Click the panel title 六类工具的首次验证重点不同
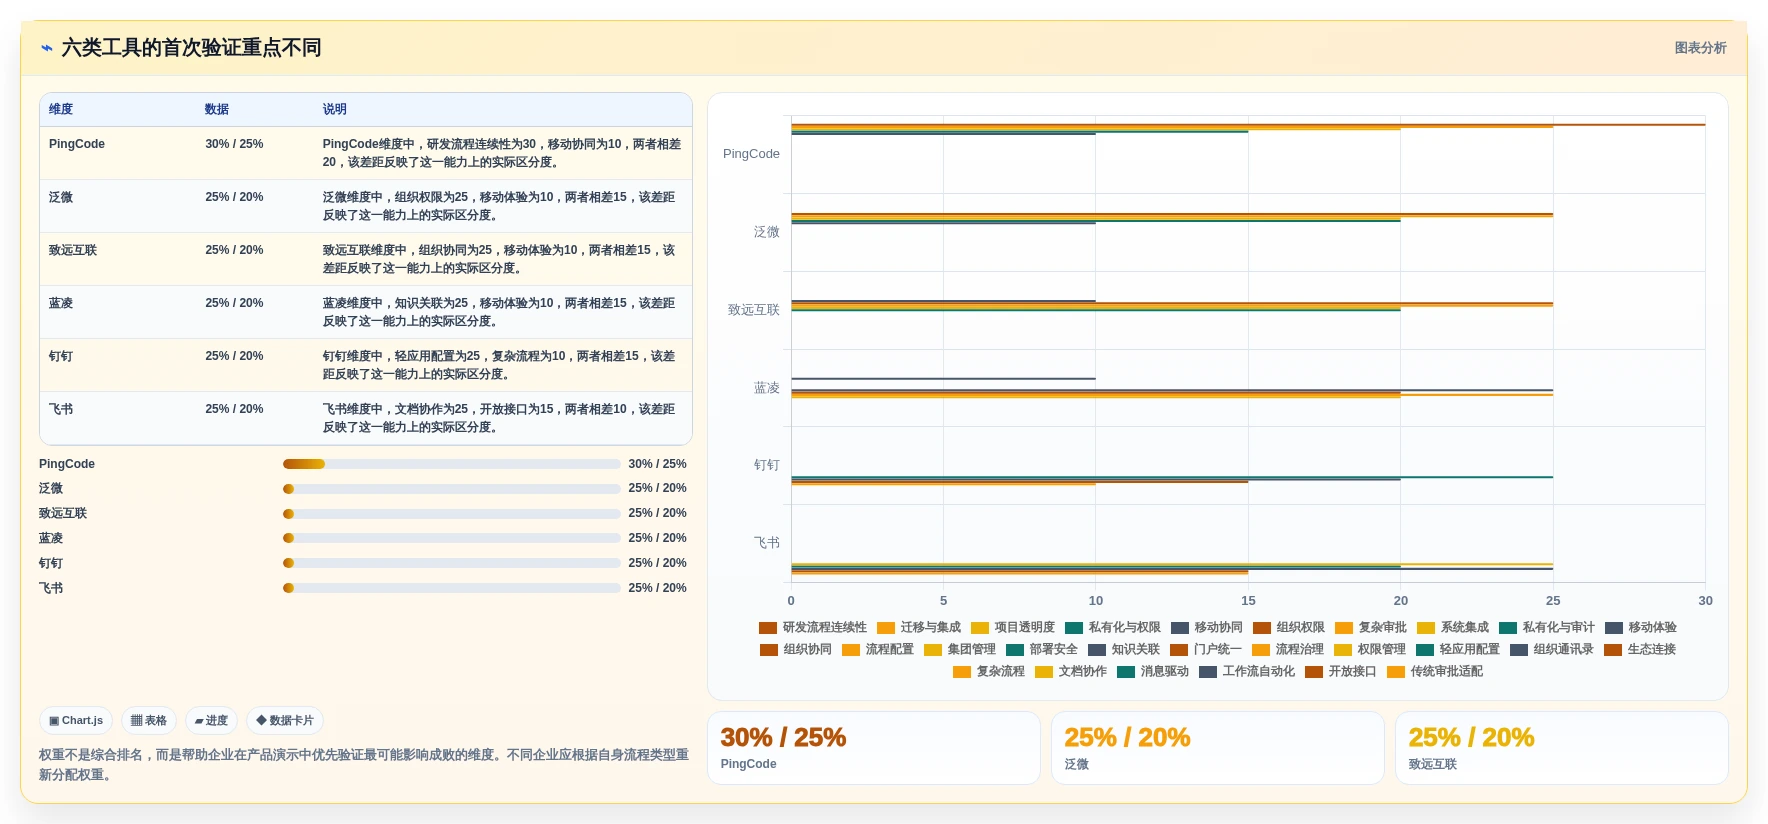1768x824 pixels. pyautogui.click(x=191, y=48)
